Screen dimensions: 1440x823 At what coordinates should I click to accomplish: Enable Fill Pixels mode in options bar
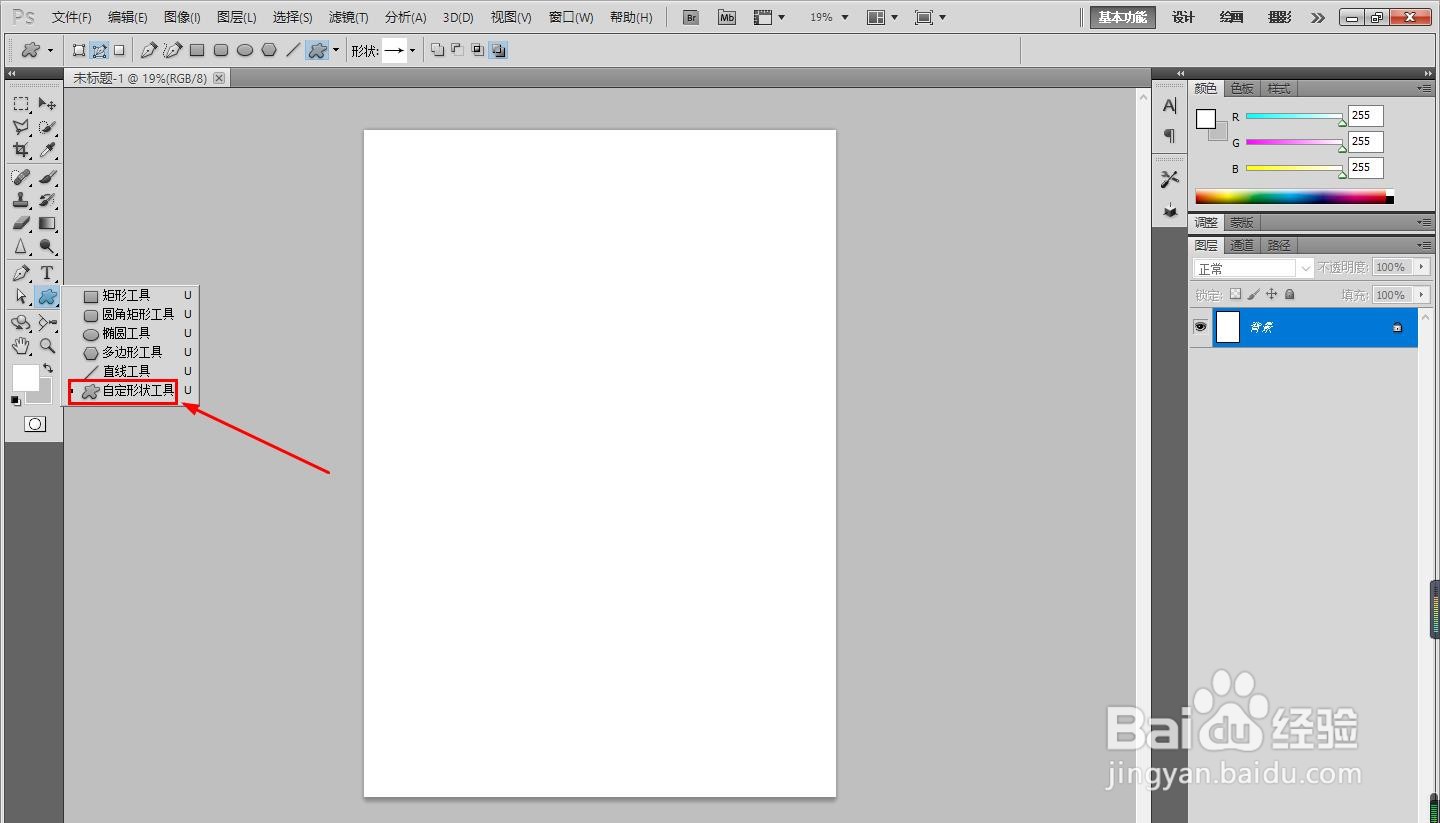point(119,50)
